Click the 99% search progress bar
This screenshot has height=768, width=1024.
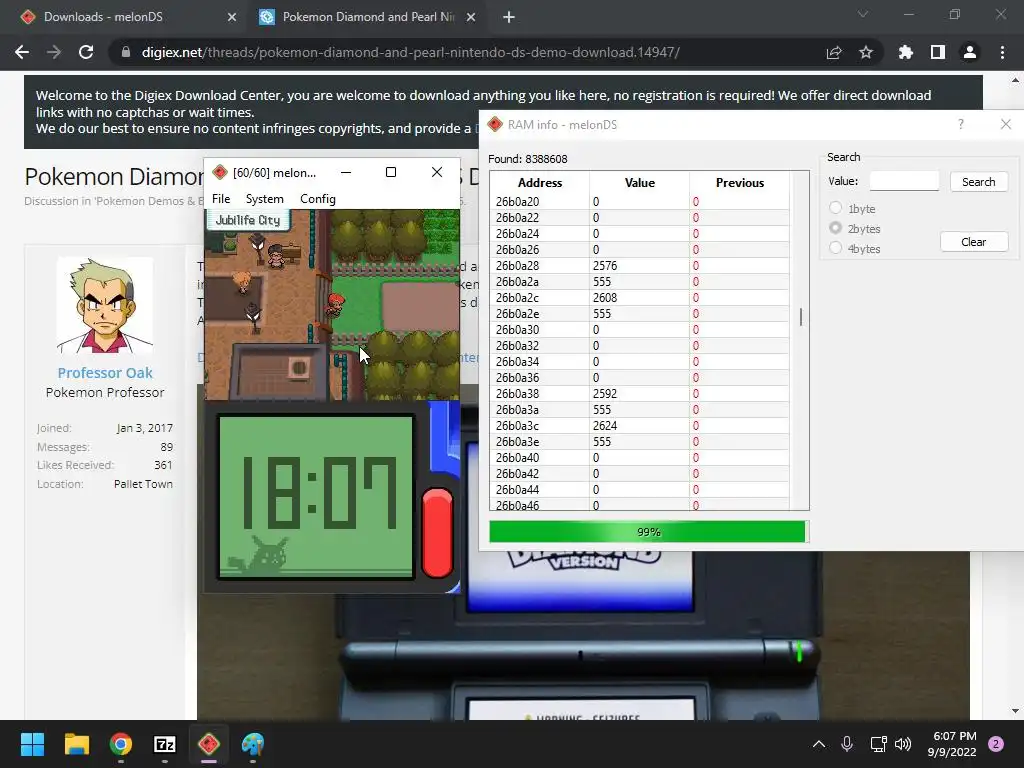[647, 532]
